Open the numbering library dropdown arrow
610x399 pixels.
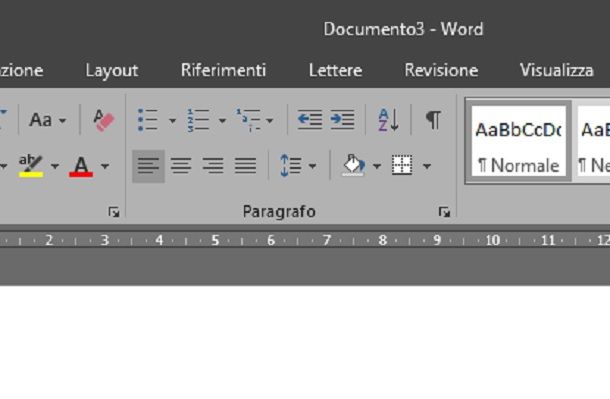222,121
